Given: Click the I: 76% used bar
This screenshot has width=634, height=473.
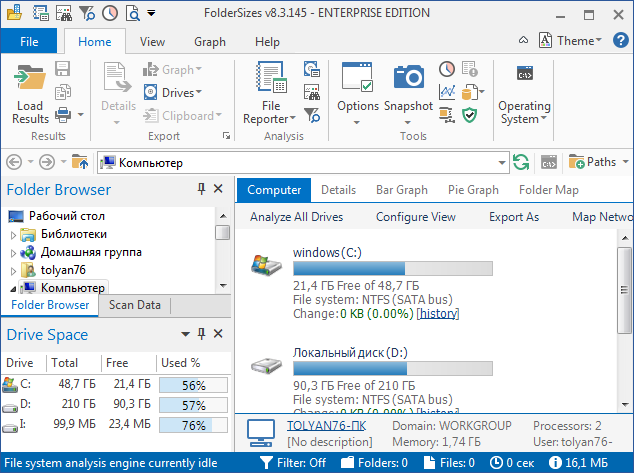Looking at the screenshot, I should [x=193, y=425].
